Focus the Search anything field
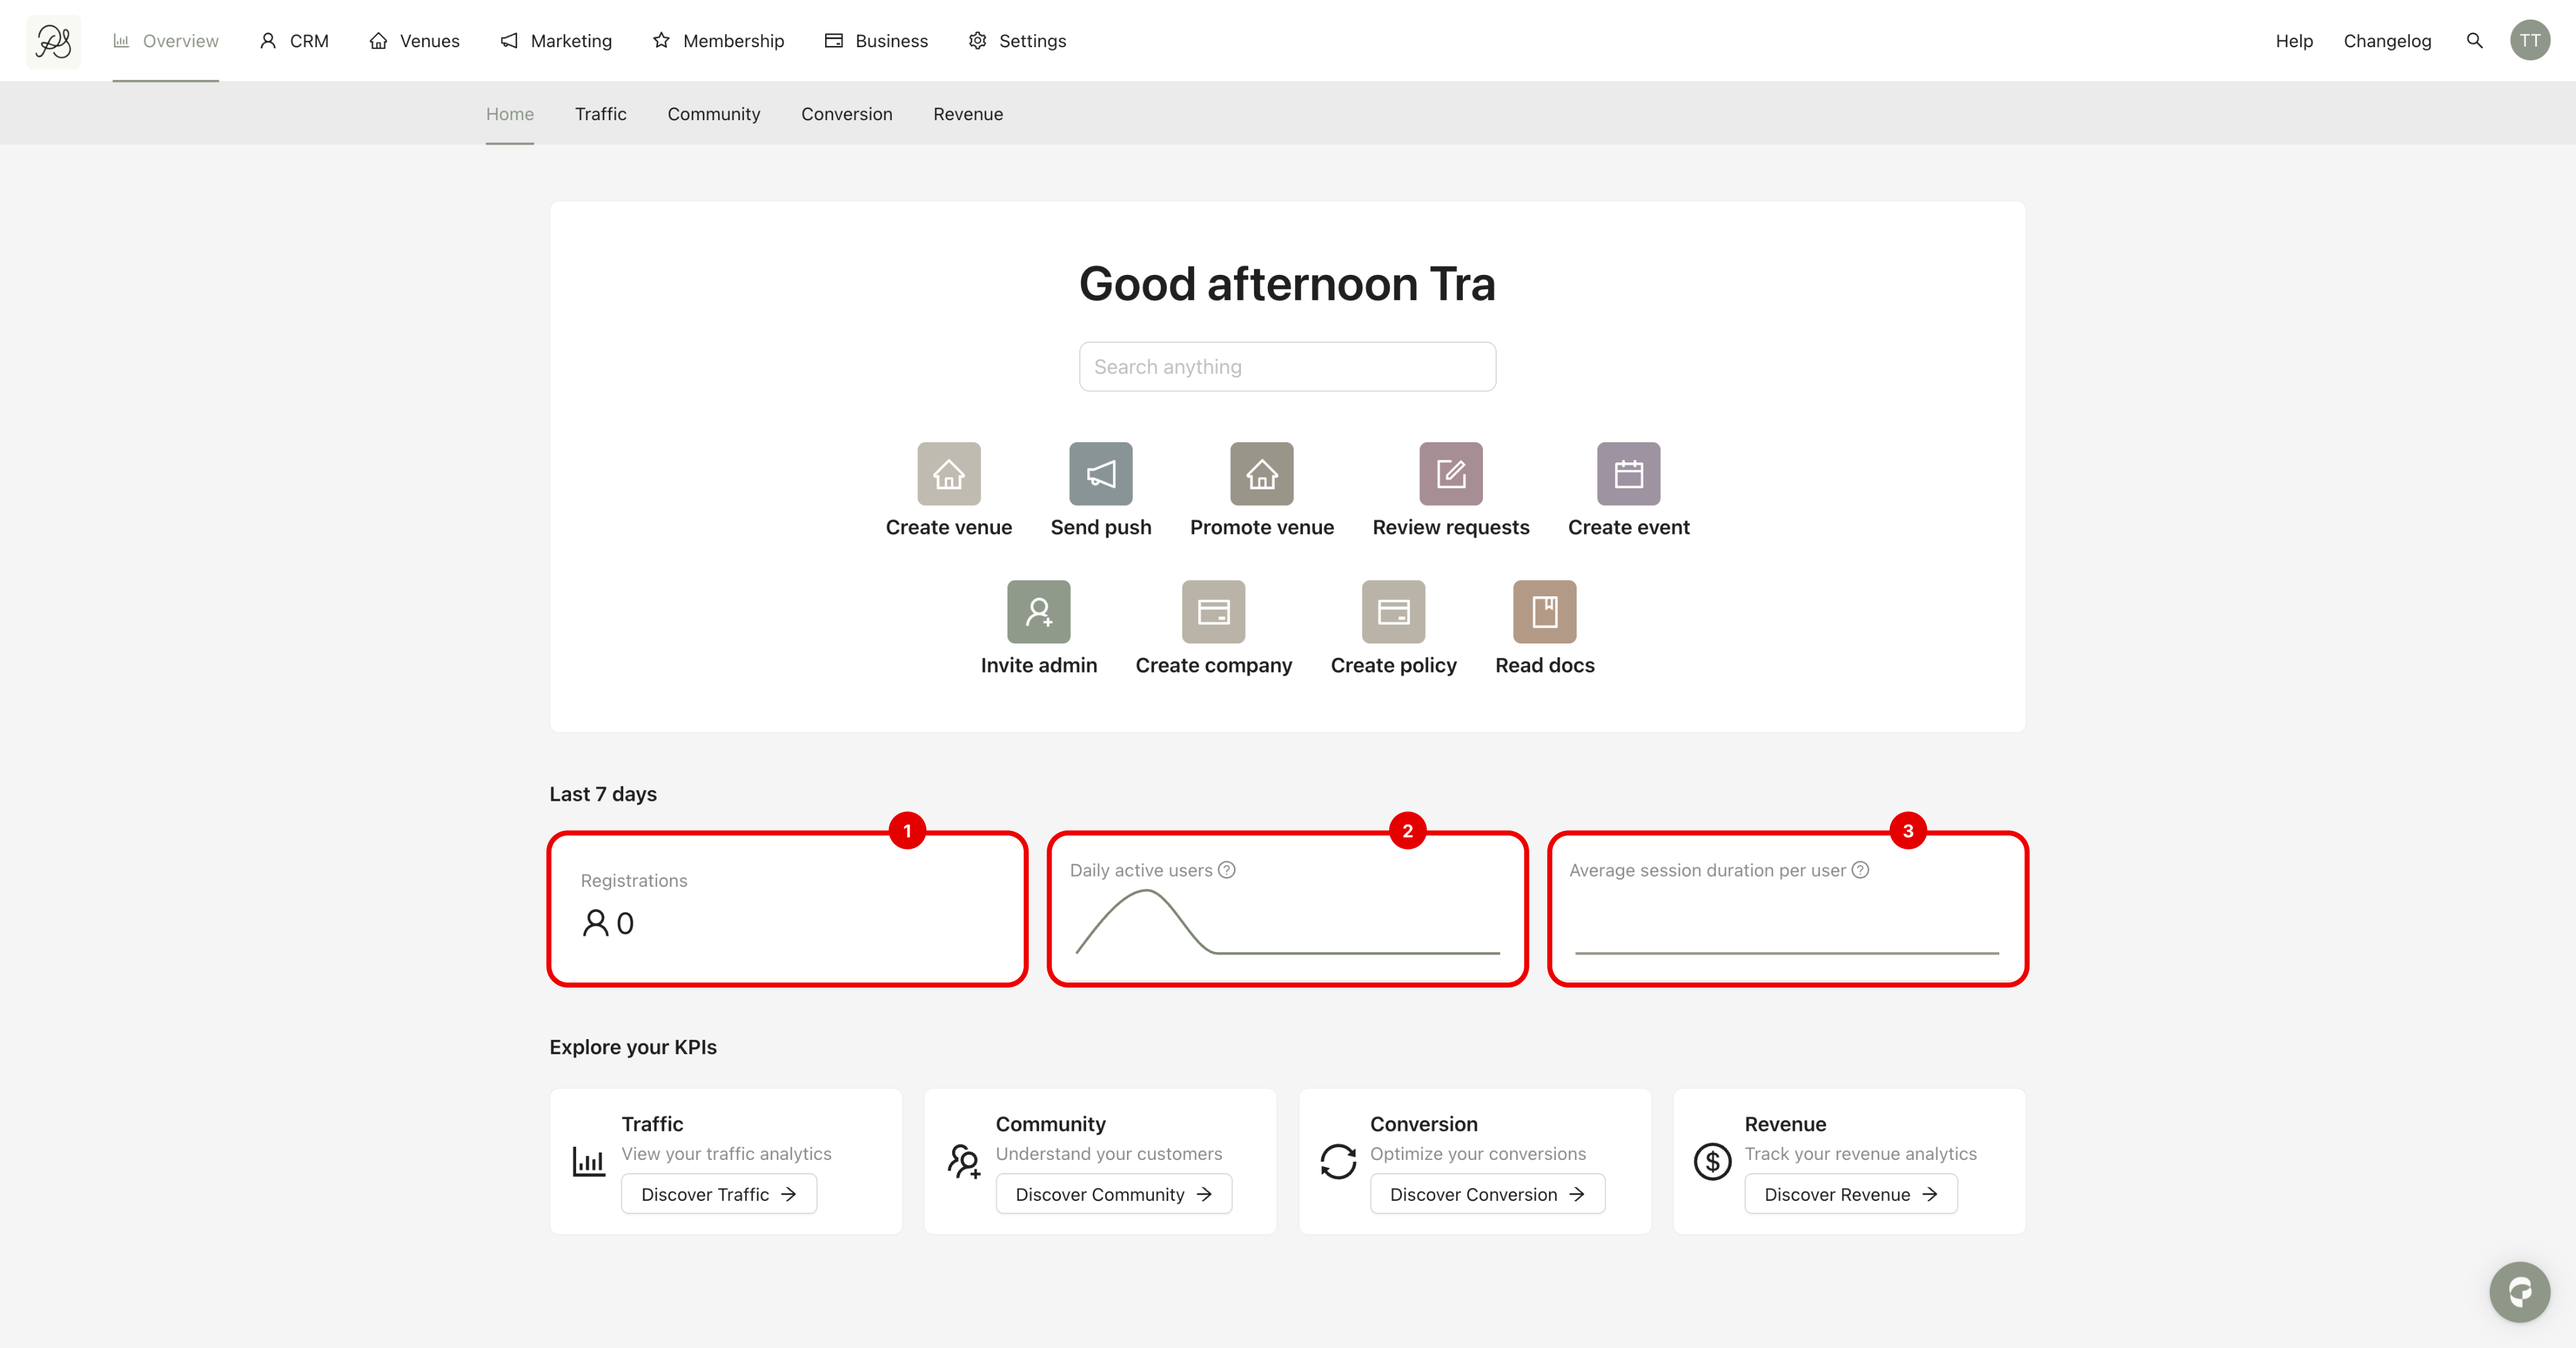2576x1348 pixels. (1287, 367)
